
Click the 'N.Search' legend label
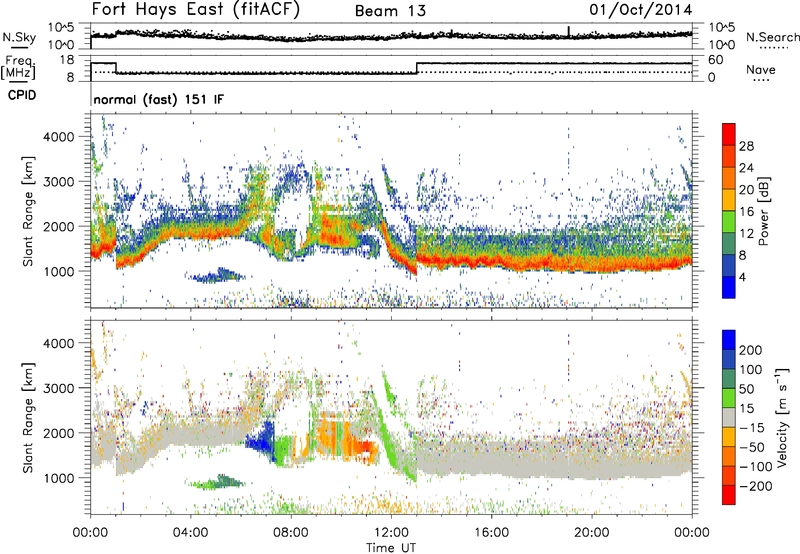click(772, 37)
